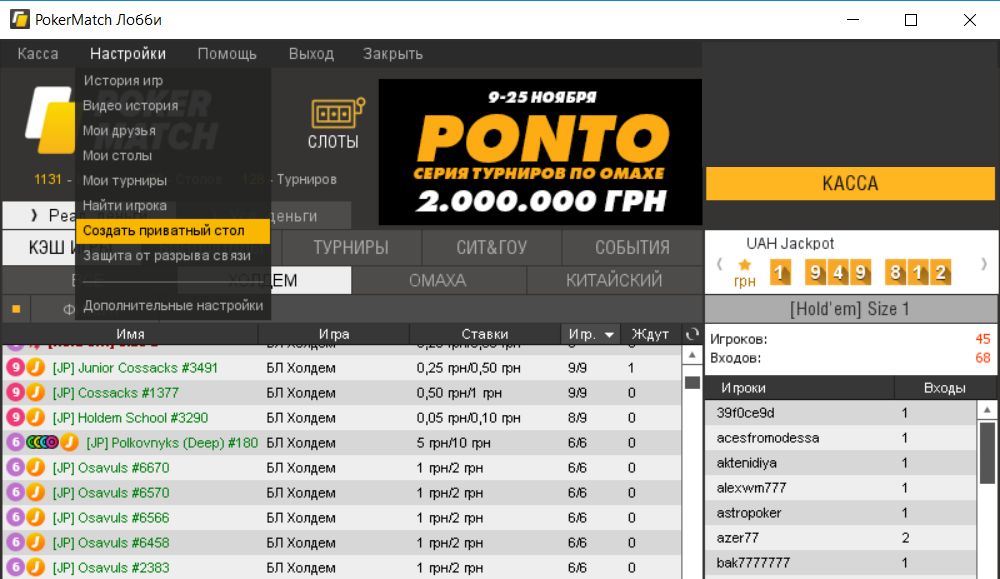Click the colored chips icon of Polkovnyks (Deep) #180
This screenshot has height=579, width=1000.
(x=43, y=442)
